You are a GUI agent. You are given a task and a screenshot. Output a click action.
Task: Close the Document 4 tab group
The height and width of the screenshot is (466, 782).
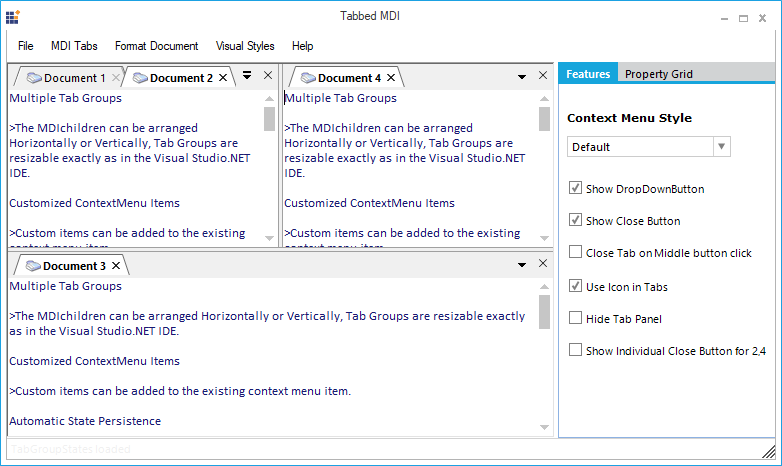[x=543, y=75]
